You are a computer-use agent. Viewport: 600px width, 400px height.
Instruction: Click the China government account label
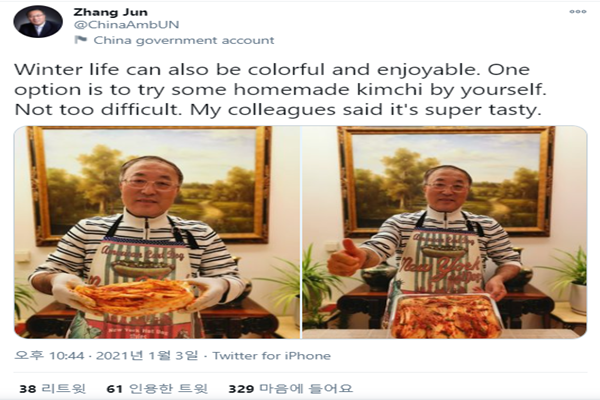(x=184, y=40)
